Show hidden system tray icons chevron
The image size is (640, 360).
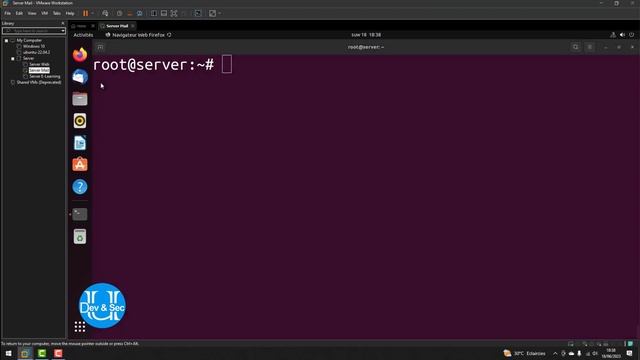pos(555,353)
